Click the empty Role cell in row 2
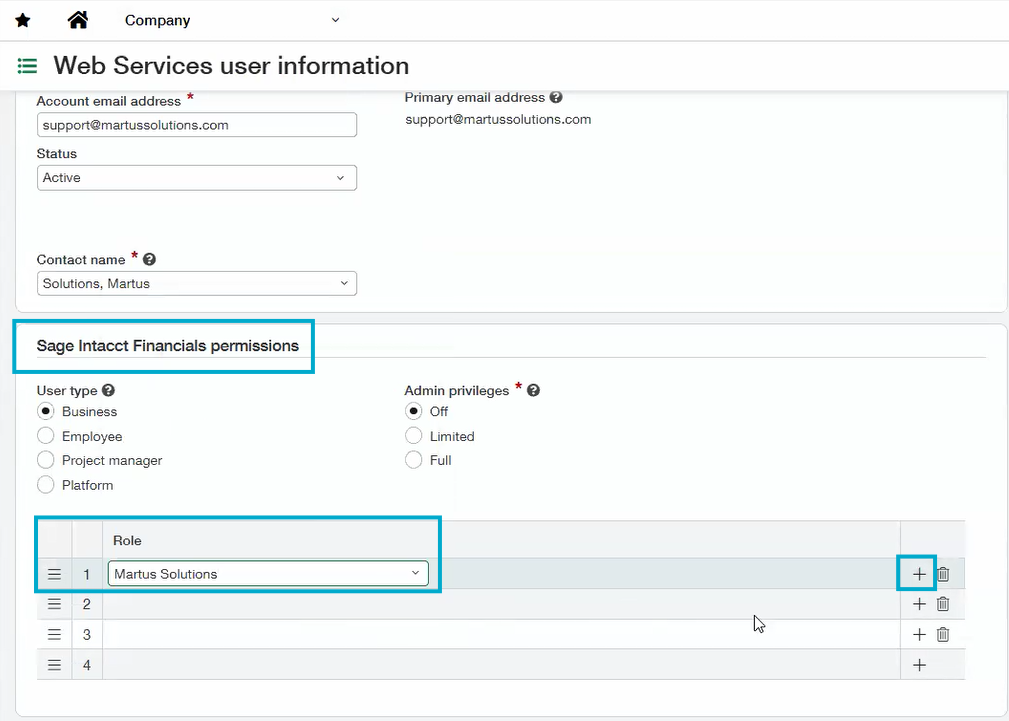Screen dimensions: 1009x721 pos(501,604)
